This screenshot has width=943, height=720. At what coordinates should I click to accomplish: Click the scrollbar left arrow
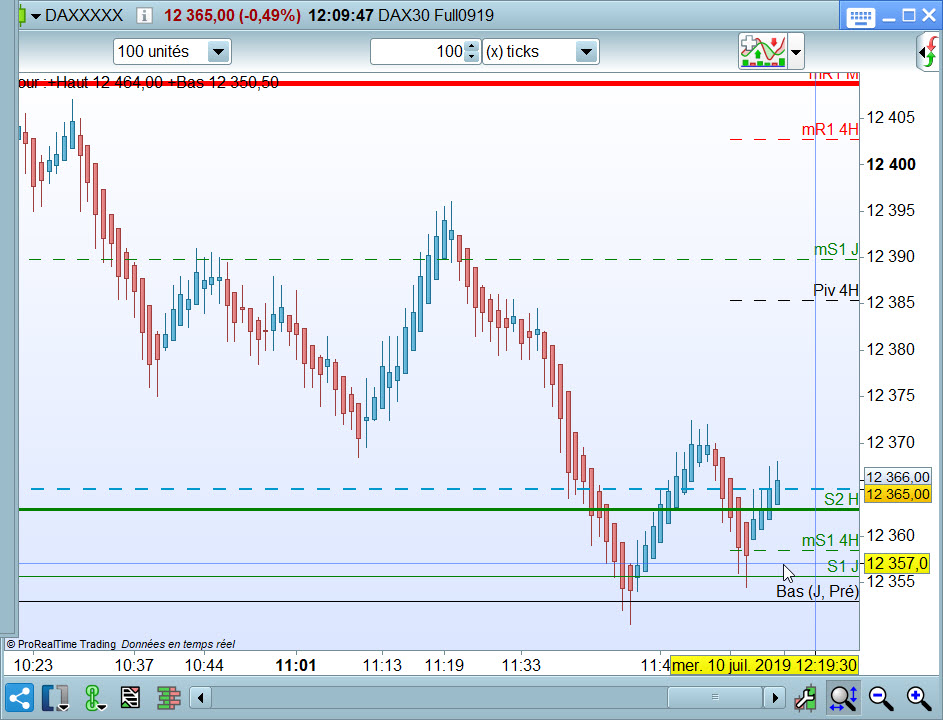pyautogui.click(x=200, y=698)
